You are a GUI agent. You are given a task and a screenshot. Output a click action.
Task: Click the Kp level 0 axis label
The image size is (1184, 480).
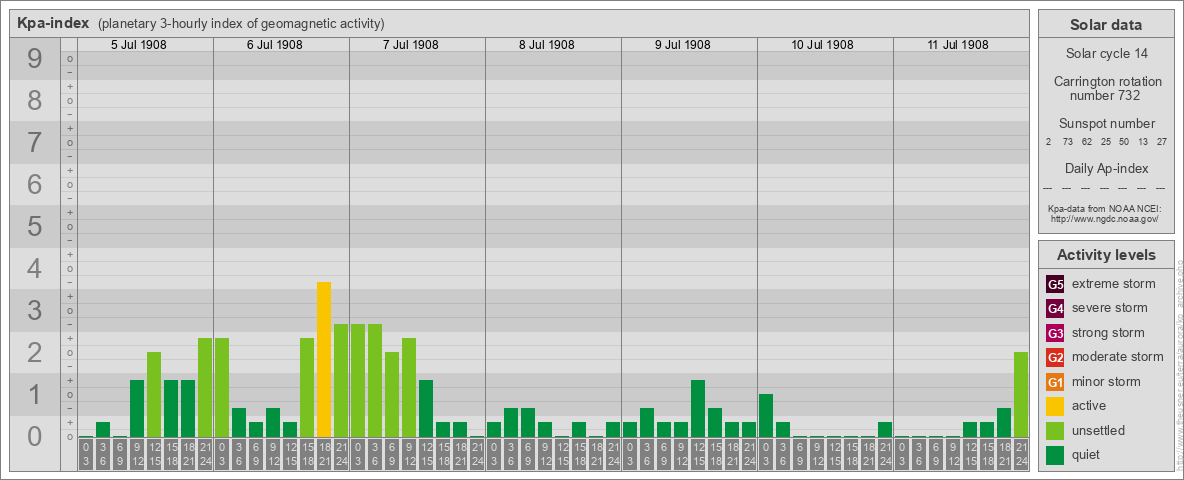34,436
